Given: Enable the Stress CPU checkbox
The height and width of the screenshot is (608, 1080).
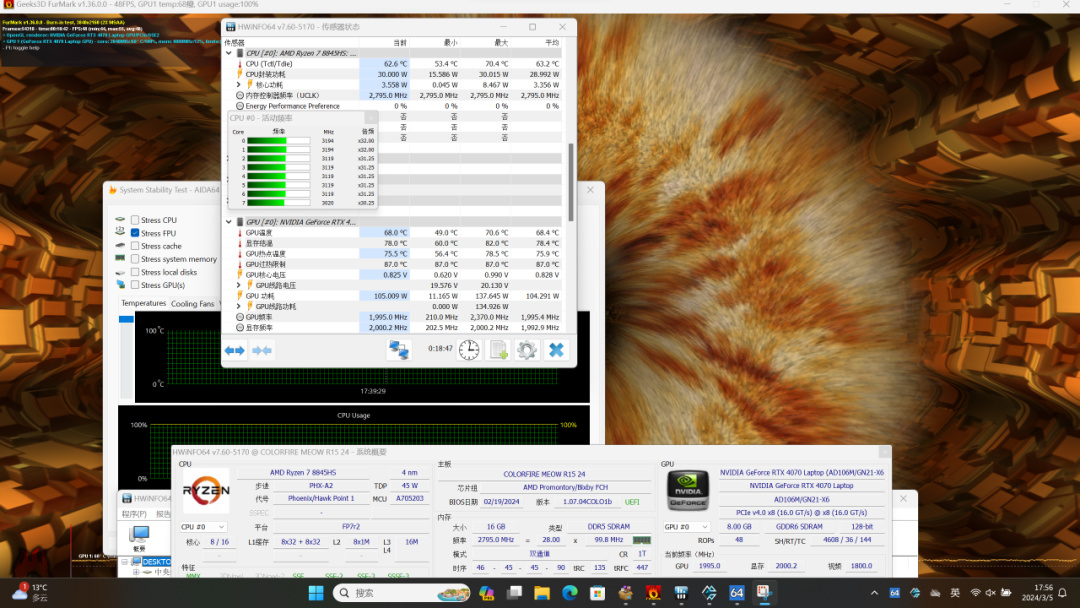Looking at the screenshot, I should (135, 220).
